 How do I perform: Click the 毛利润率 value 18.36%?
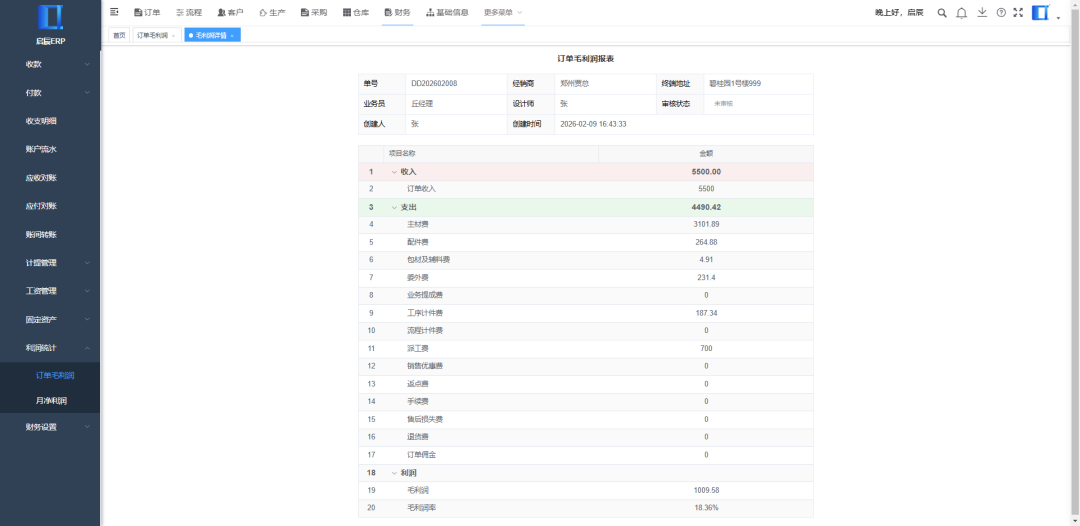[706, 508]
